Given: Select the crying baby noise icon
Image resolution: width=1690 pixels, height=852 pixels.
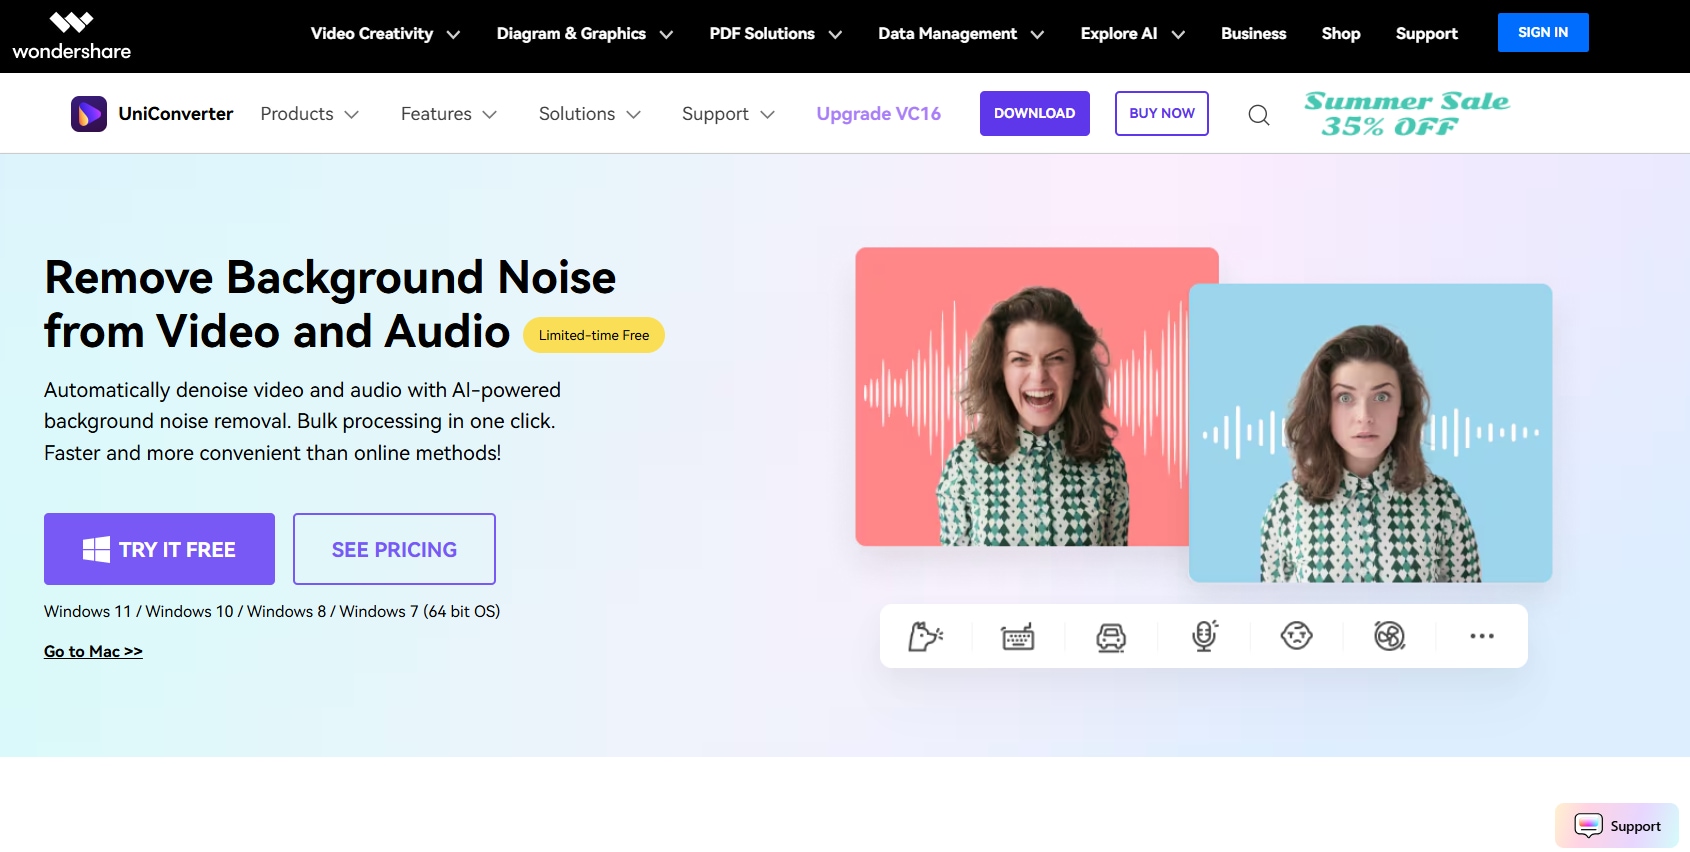Looking at the screenshot, I should coord(1297,635).
